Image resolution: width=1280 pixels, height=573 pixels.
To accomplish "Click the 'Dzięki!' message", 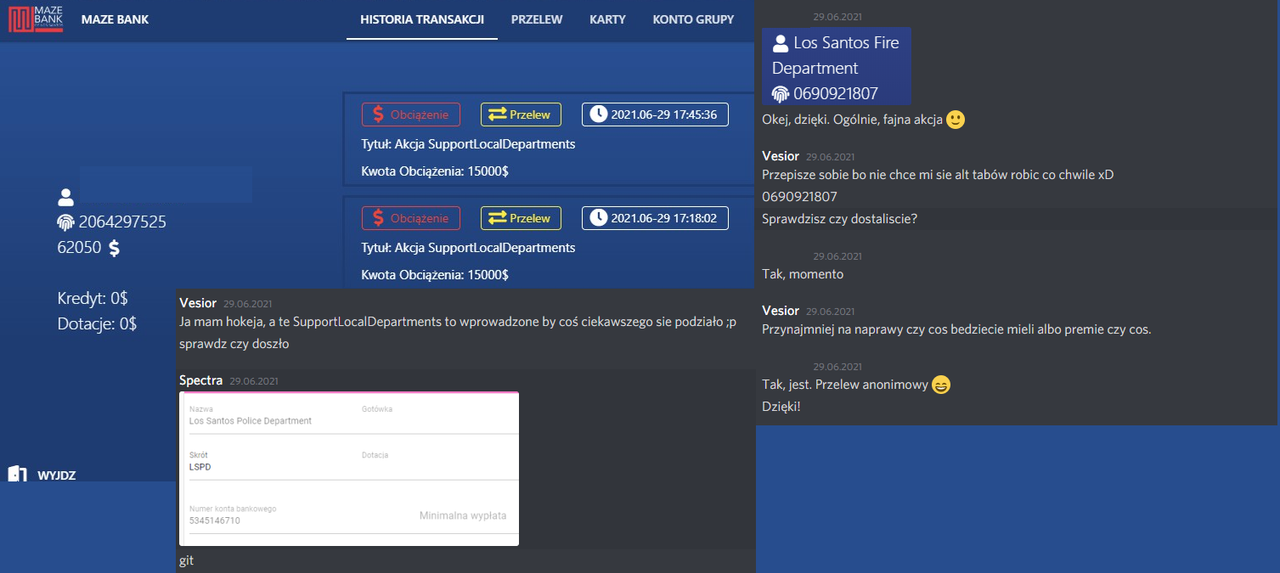I will pos(782,407).
